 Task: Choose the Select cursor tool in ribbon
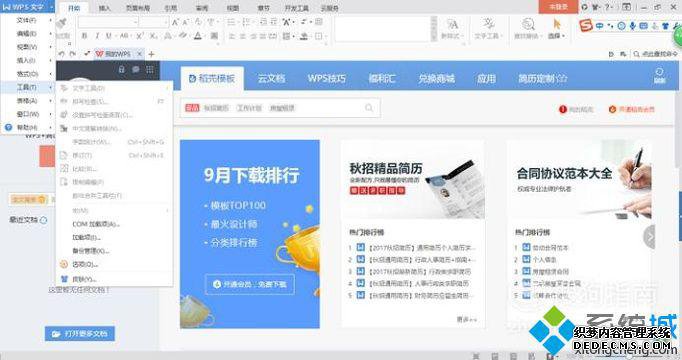tap(556, 29)
